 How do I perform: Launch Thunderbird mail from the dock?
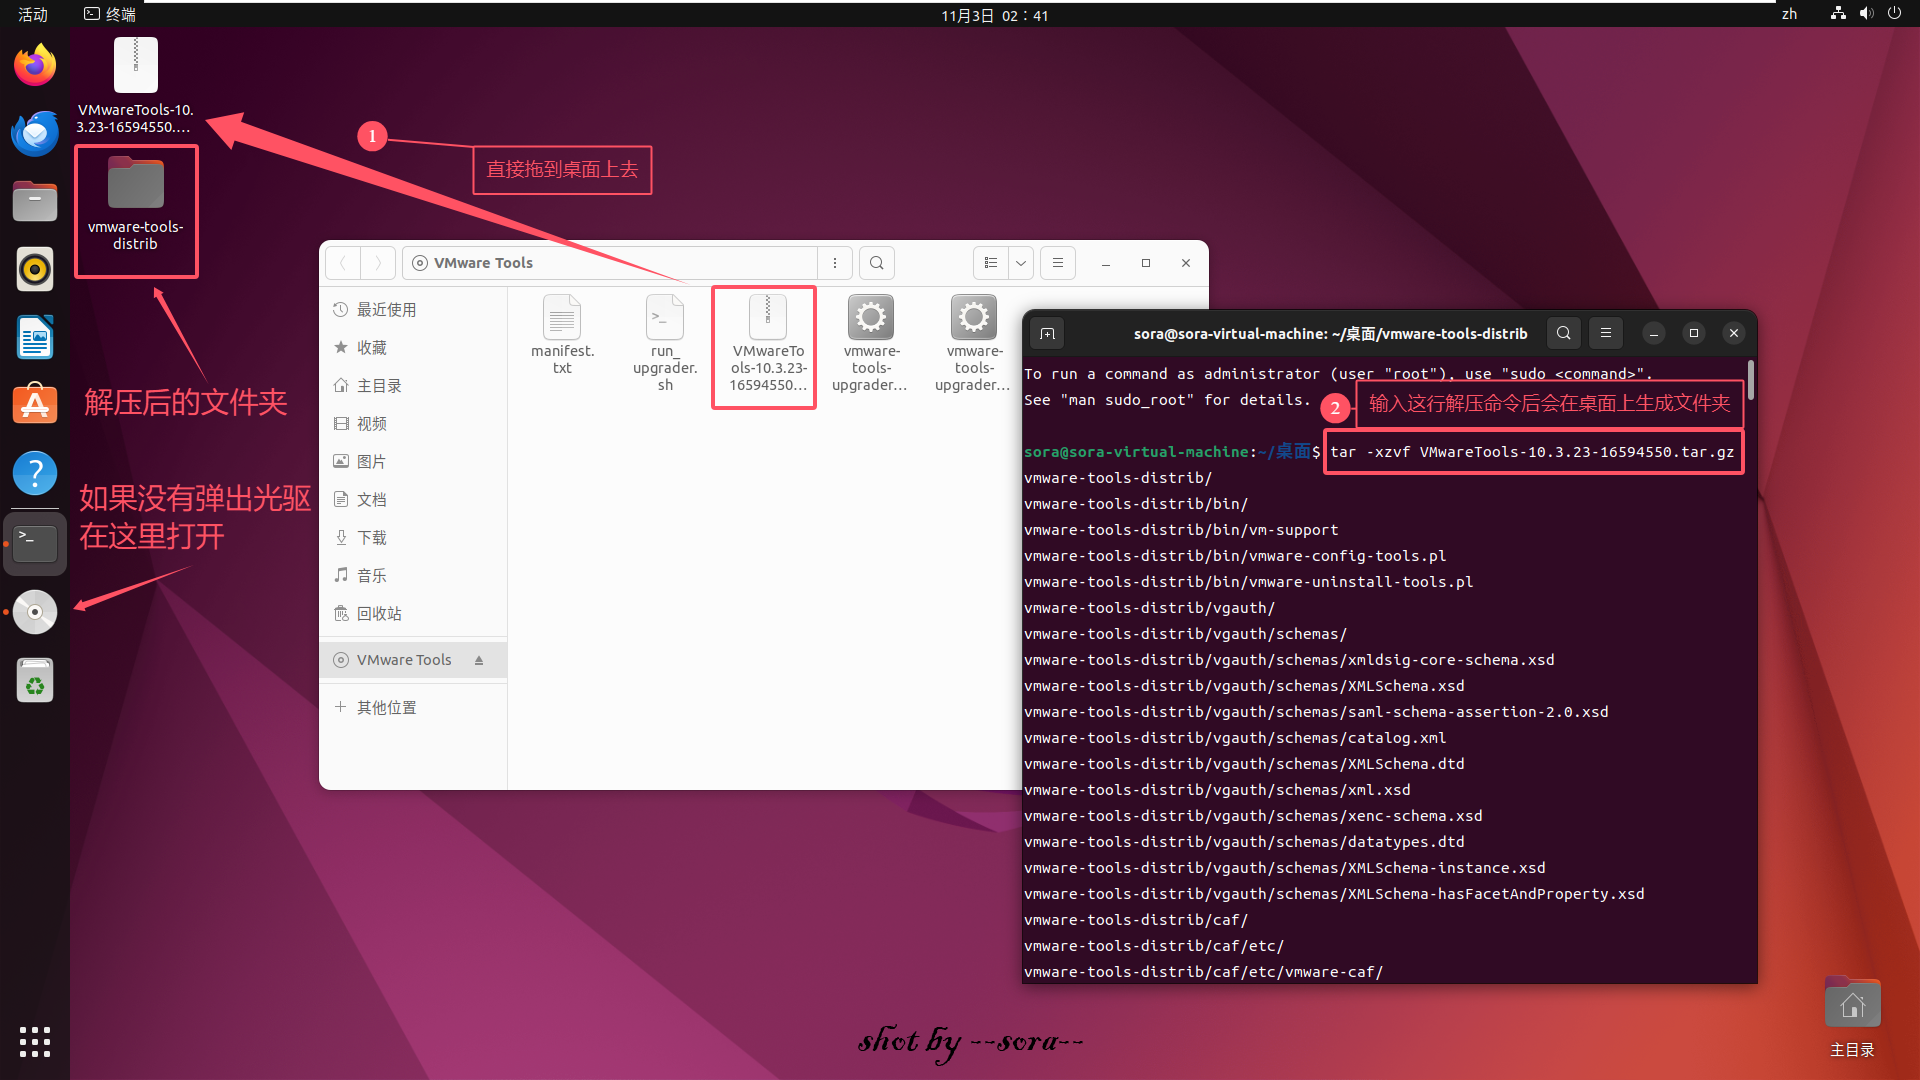click(x=35, y=133)
